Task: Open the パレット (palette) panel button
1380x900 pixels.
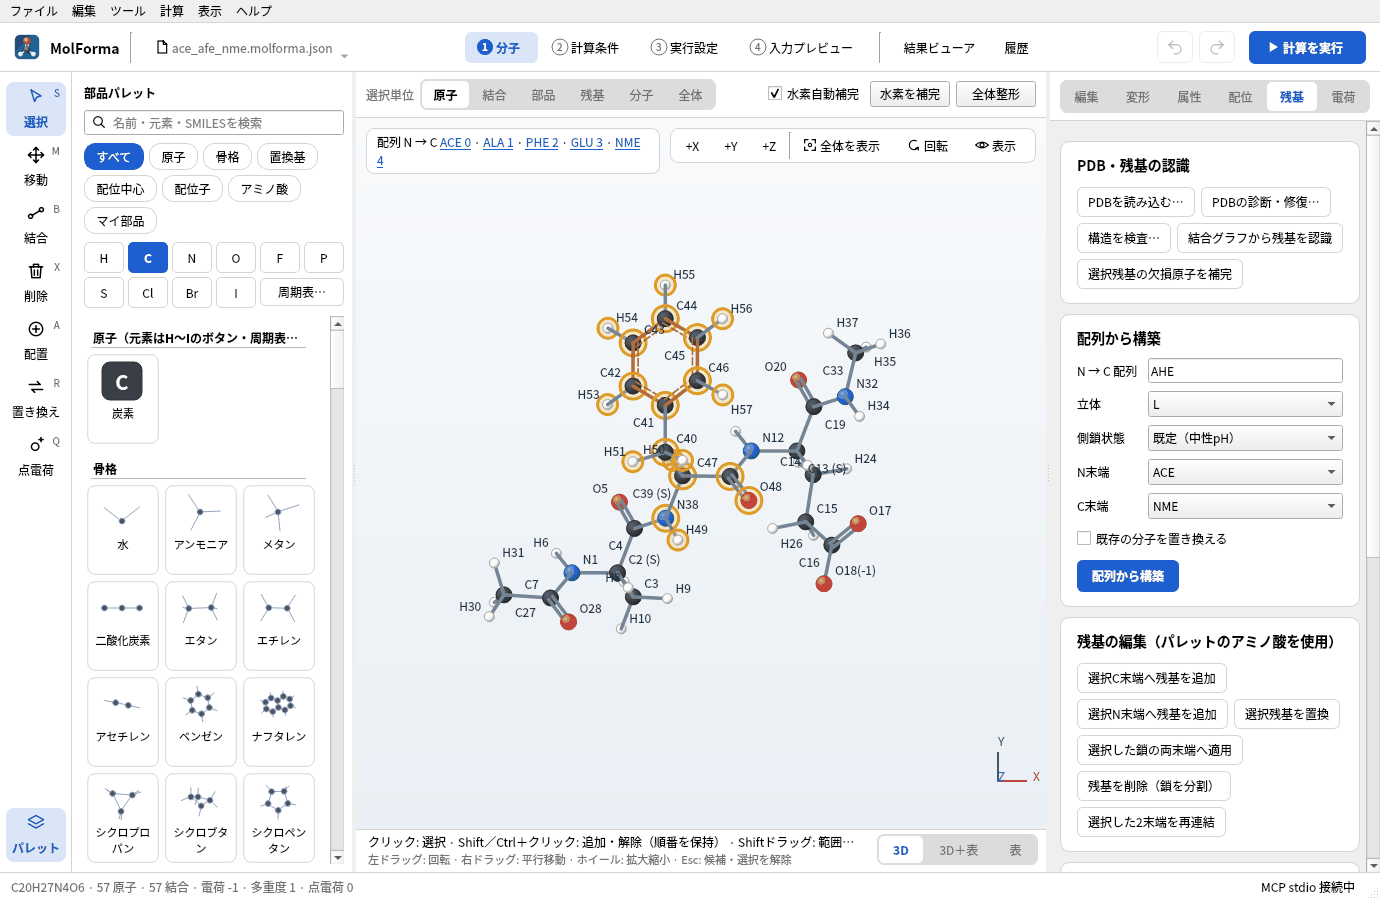Action: [36, 834]
